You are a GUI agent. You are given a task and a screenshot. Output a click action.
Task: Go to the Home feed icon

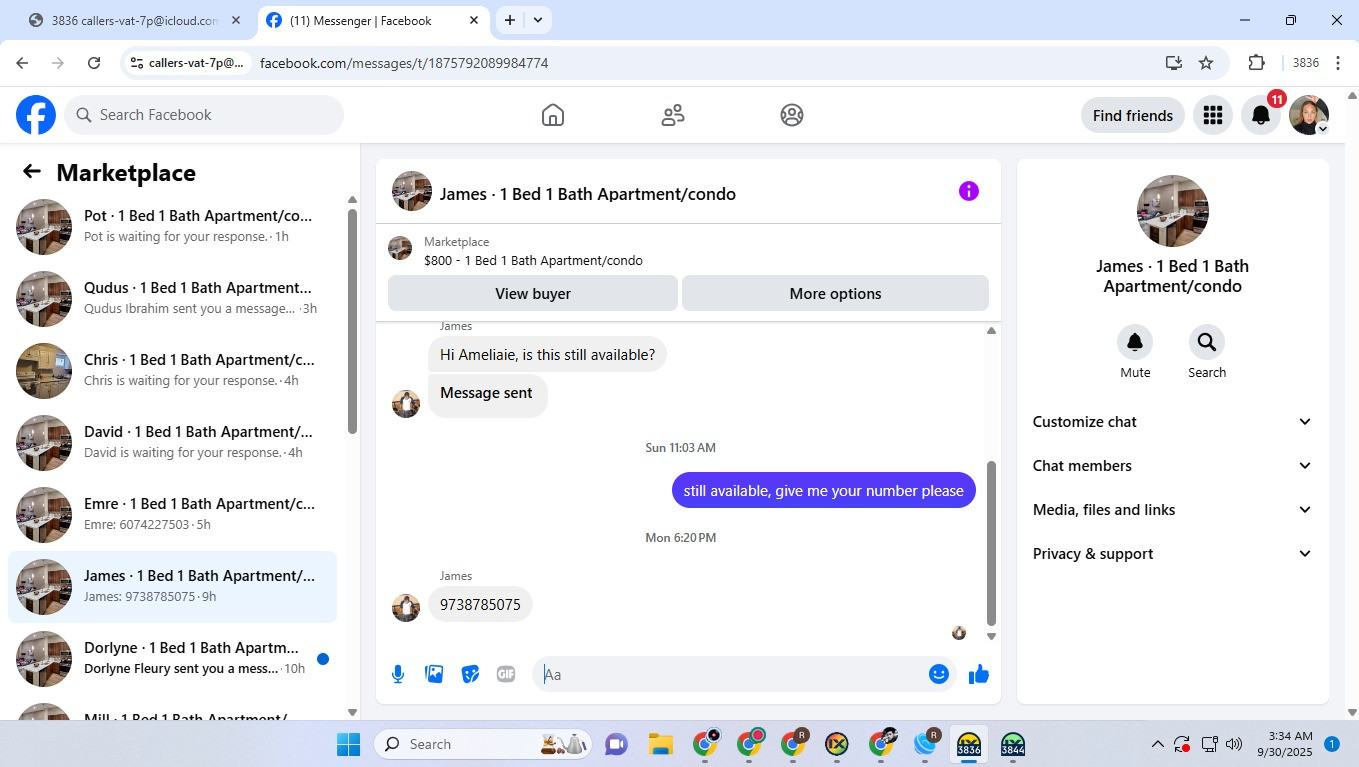pyautogui.click(x=553, y=115)
